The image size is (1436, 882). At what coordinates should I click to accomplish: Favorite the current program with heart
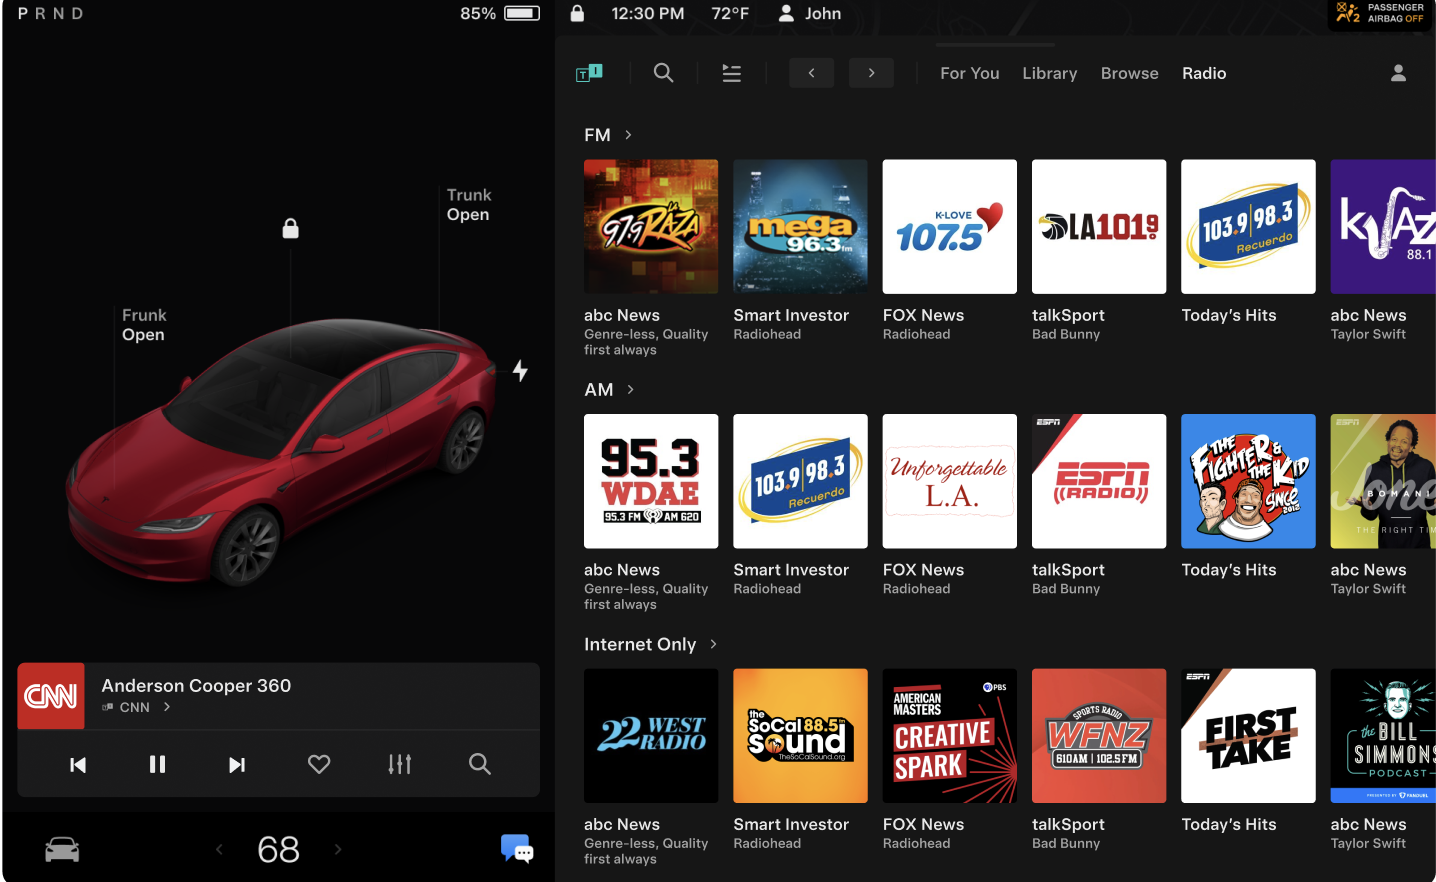coord(319,765)
